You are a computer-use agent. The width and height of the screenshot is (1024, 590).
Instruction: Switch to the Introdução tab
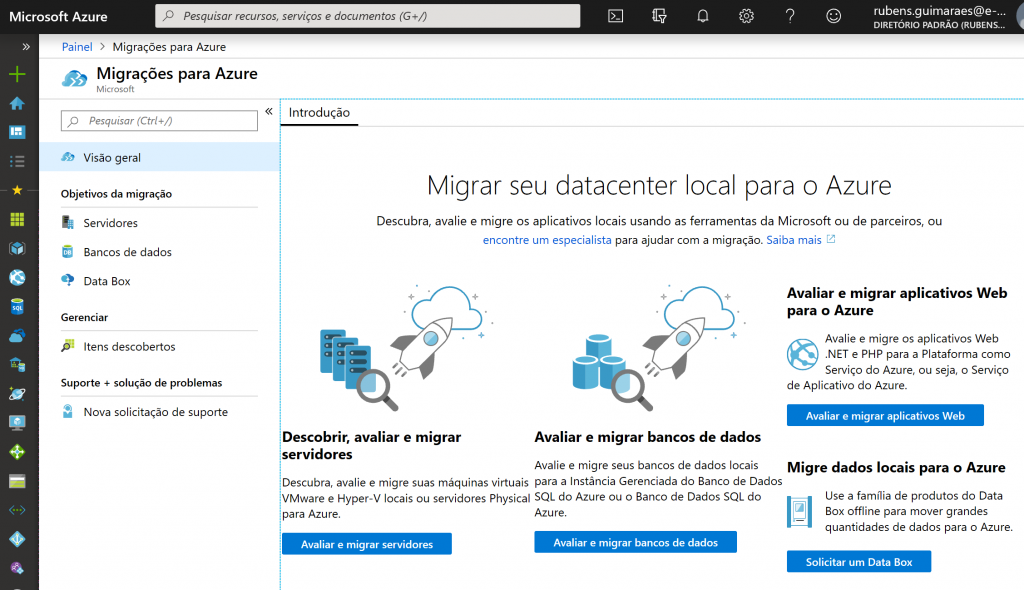pos(319,113)
